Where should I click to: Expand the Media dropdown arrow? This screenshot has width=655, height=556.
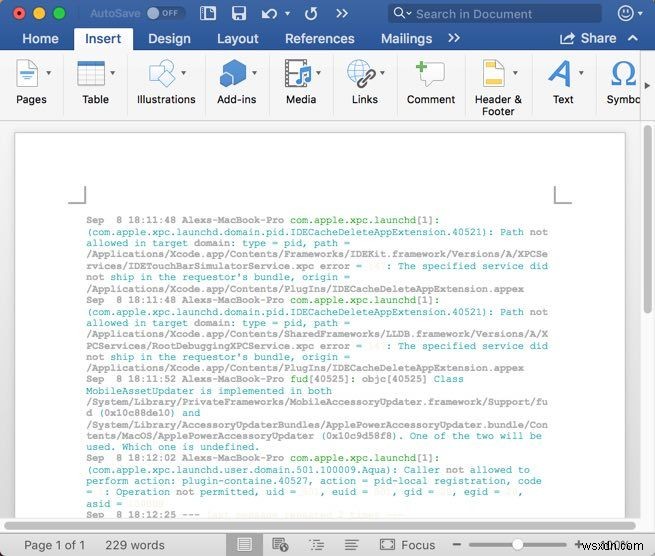pyautogui.click(x=319, y=73)
